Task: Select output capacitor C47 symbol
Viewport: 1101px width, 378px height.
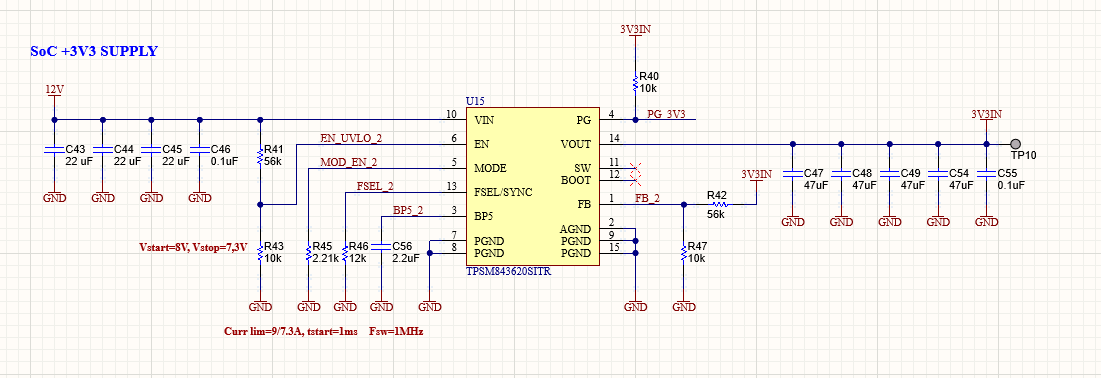Action: 792,174
